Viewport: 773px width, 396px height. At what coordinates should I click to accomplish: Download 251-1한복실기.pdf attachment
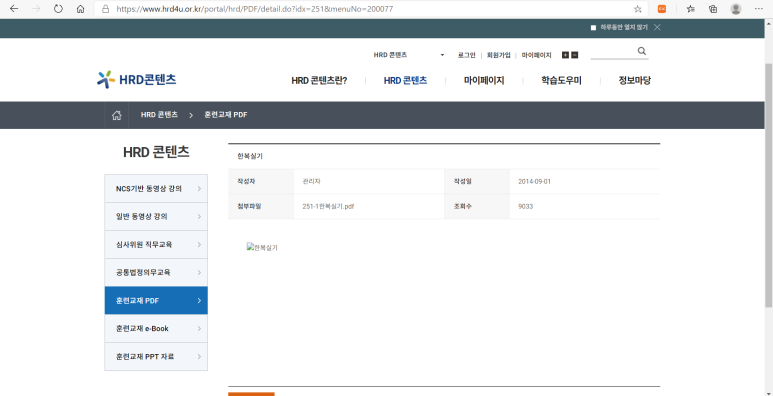click(x=328, y=207)
